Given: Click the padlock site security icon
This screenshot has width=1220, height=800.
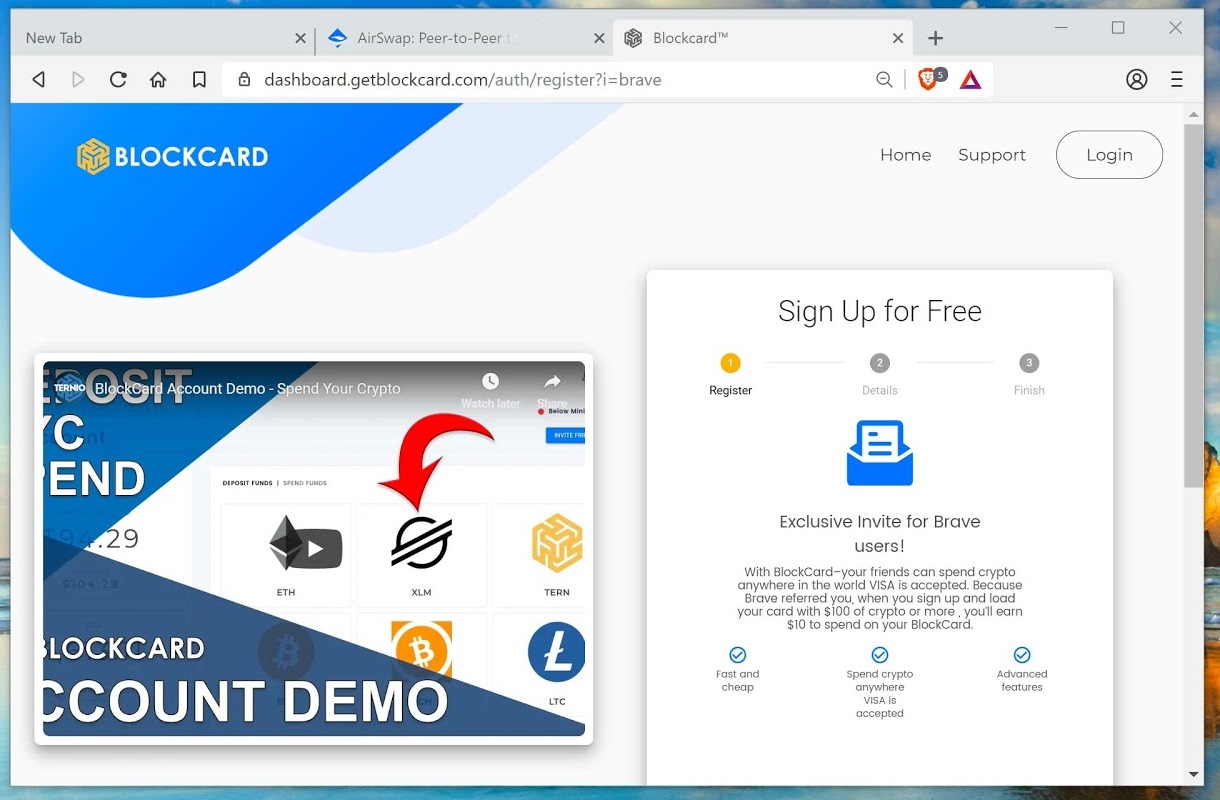Looking at the screenshot, I should click(243, 80).
